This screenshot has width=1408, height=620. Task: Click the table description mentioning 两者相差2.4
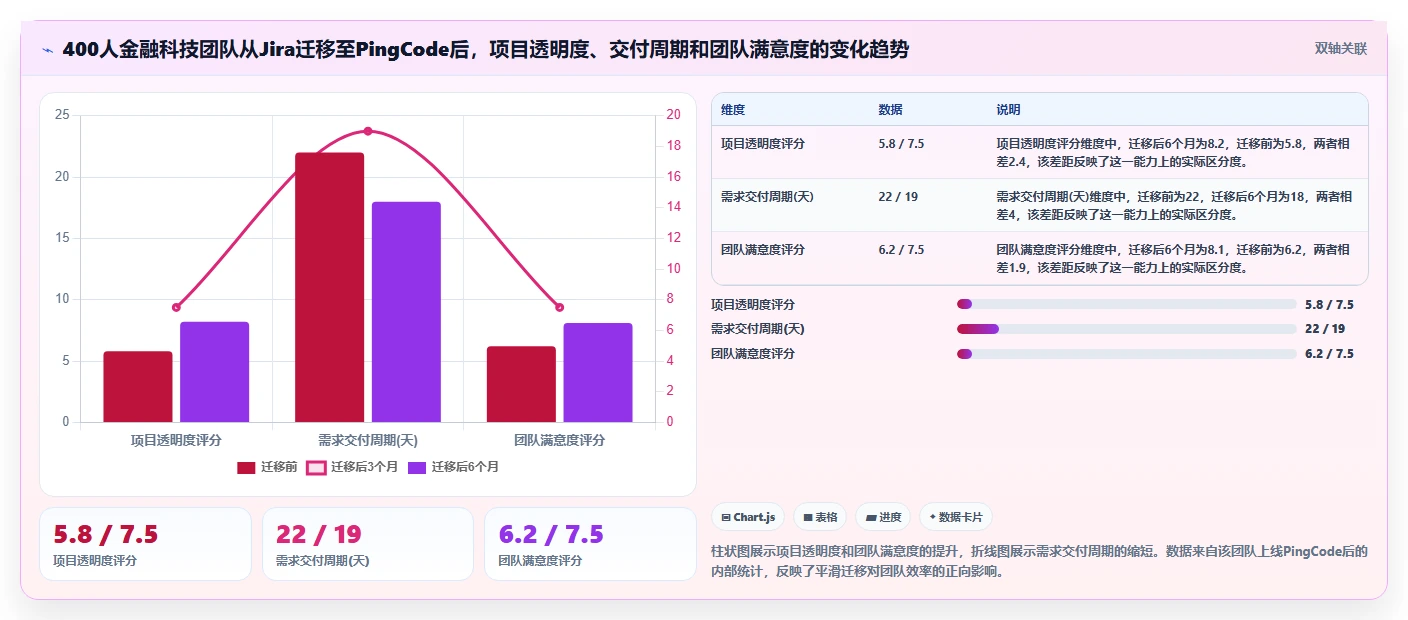pos(1174,152)
